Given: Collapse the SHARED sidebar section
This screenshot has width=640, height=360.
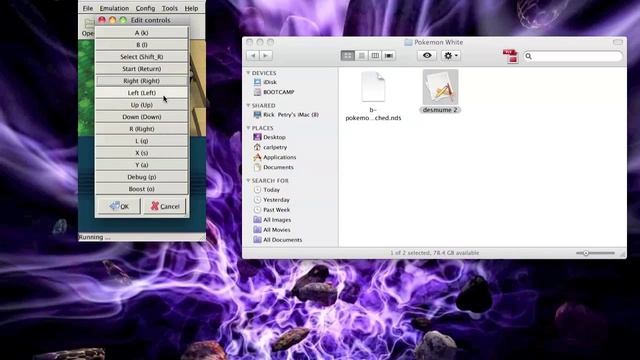Looking at the screenshot, I should [x=248, y=105].
